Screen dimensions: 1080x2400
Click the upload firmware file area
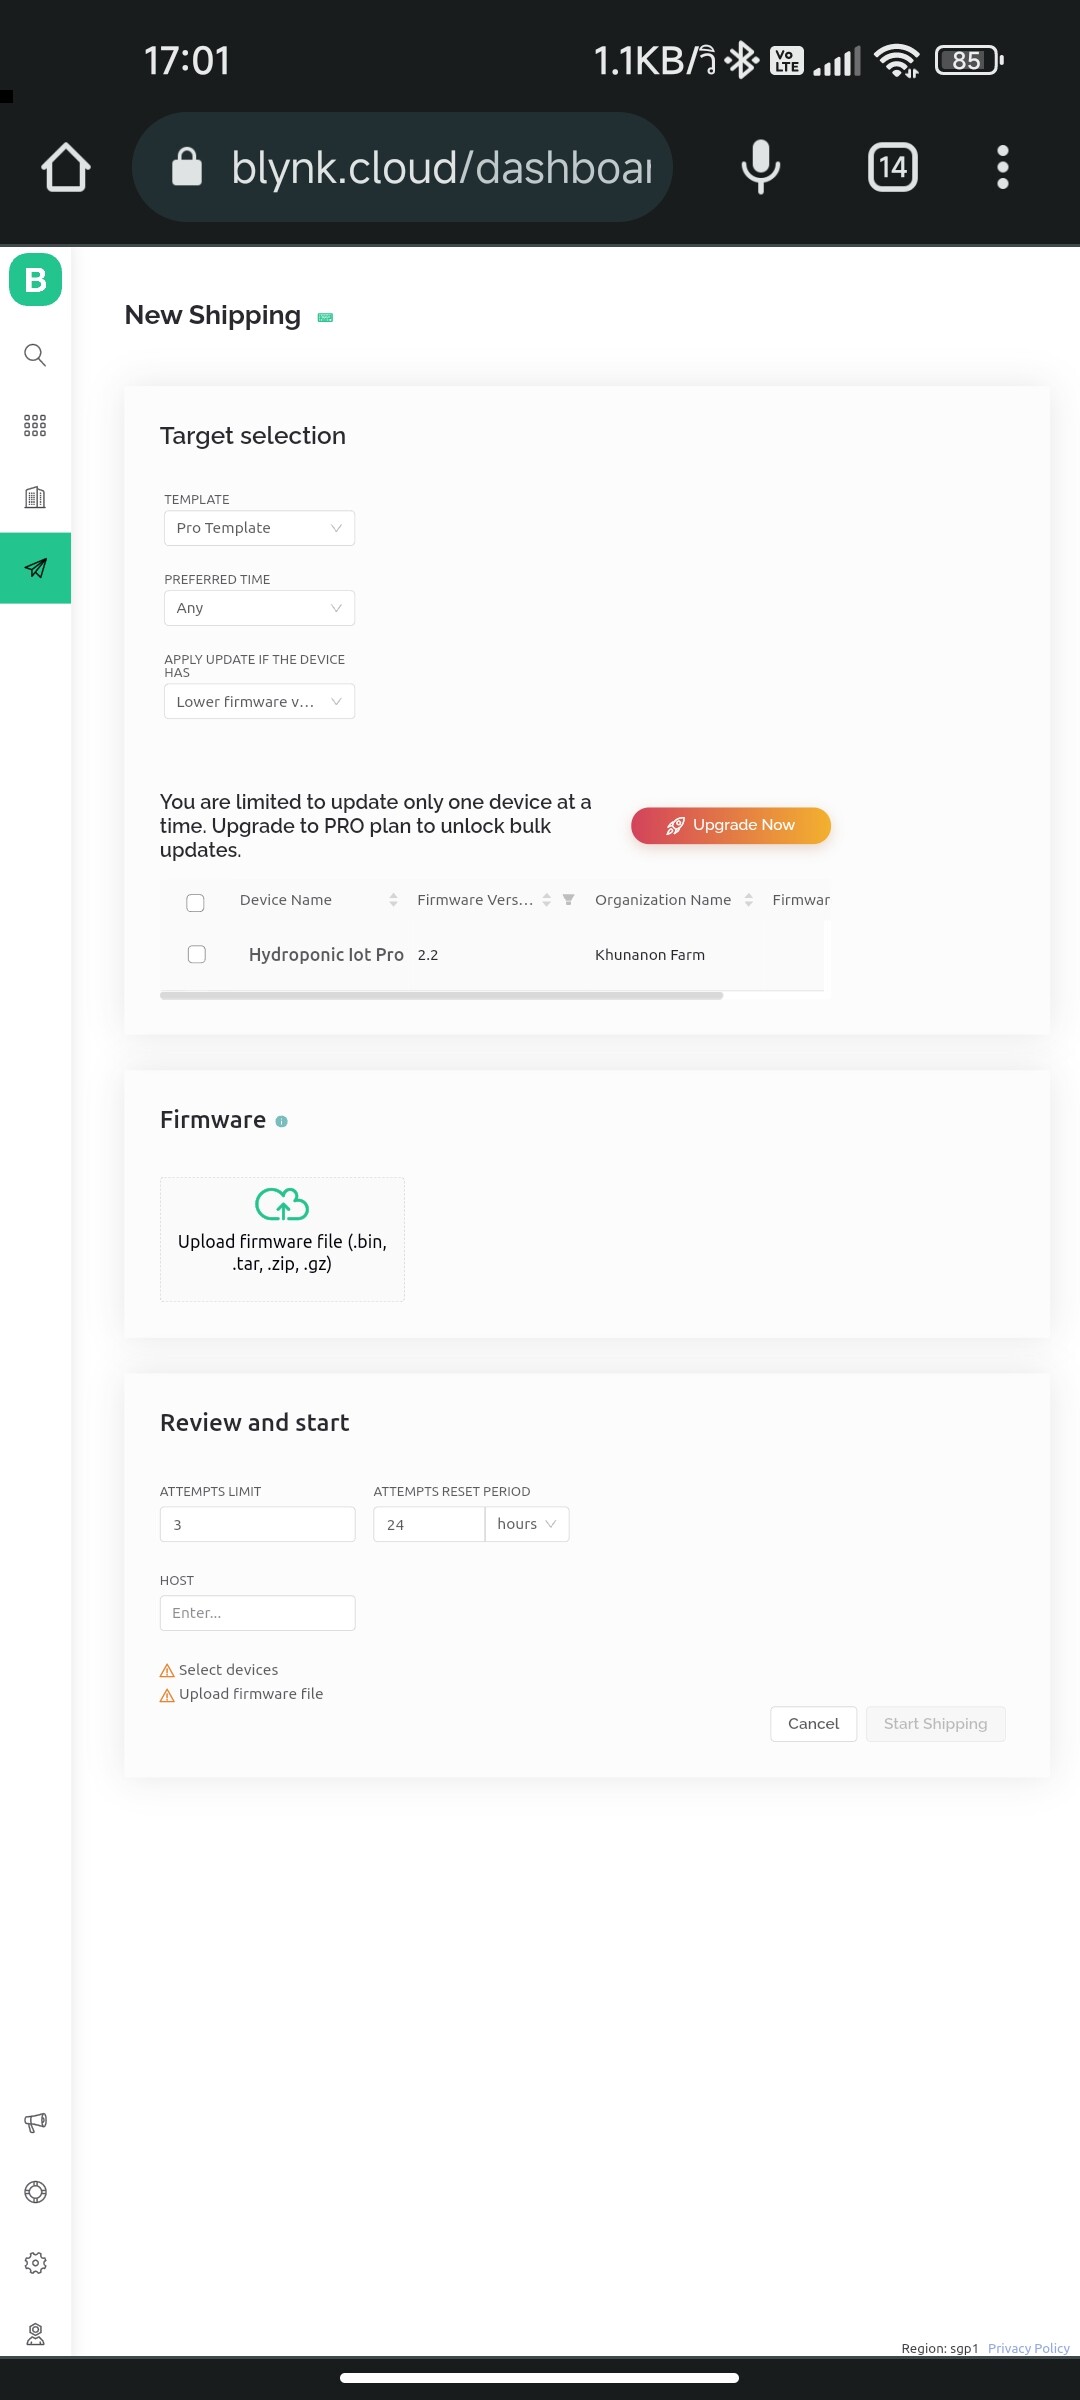(281, 1239)
